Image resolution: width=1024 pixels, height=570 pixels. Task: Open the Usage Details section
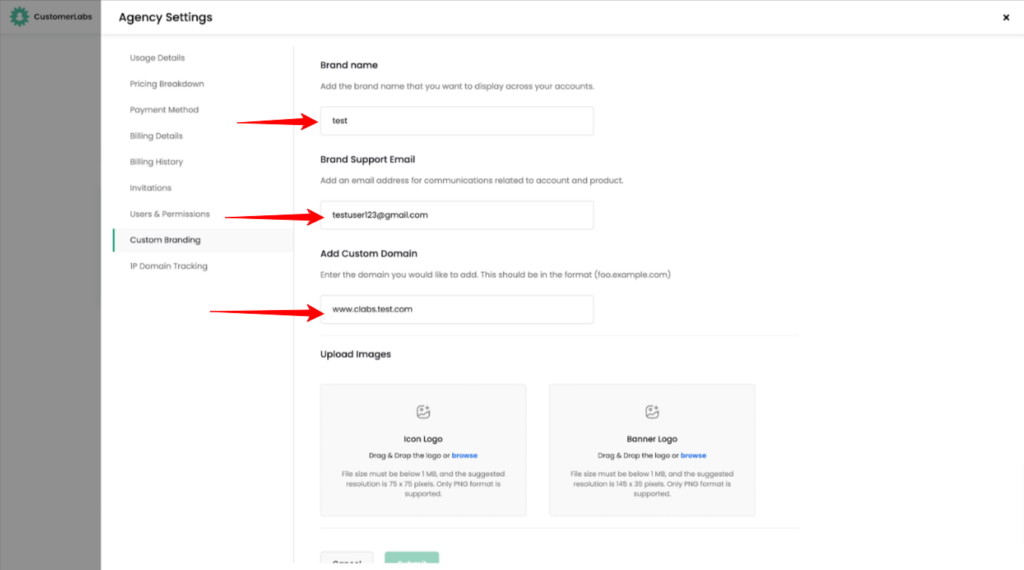pyautogui.click(x=157, y=58)
